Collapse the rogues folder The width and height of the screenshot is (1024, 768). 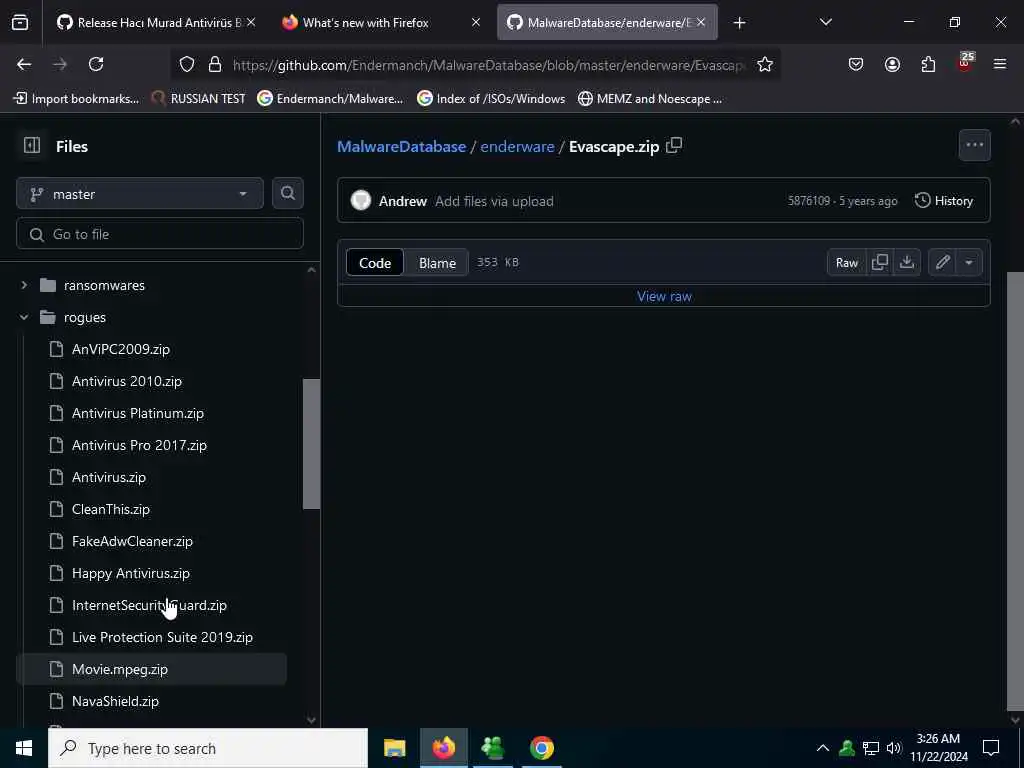pyautogui.click(x=24, y=317)
